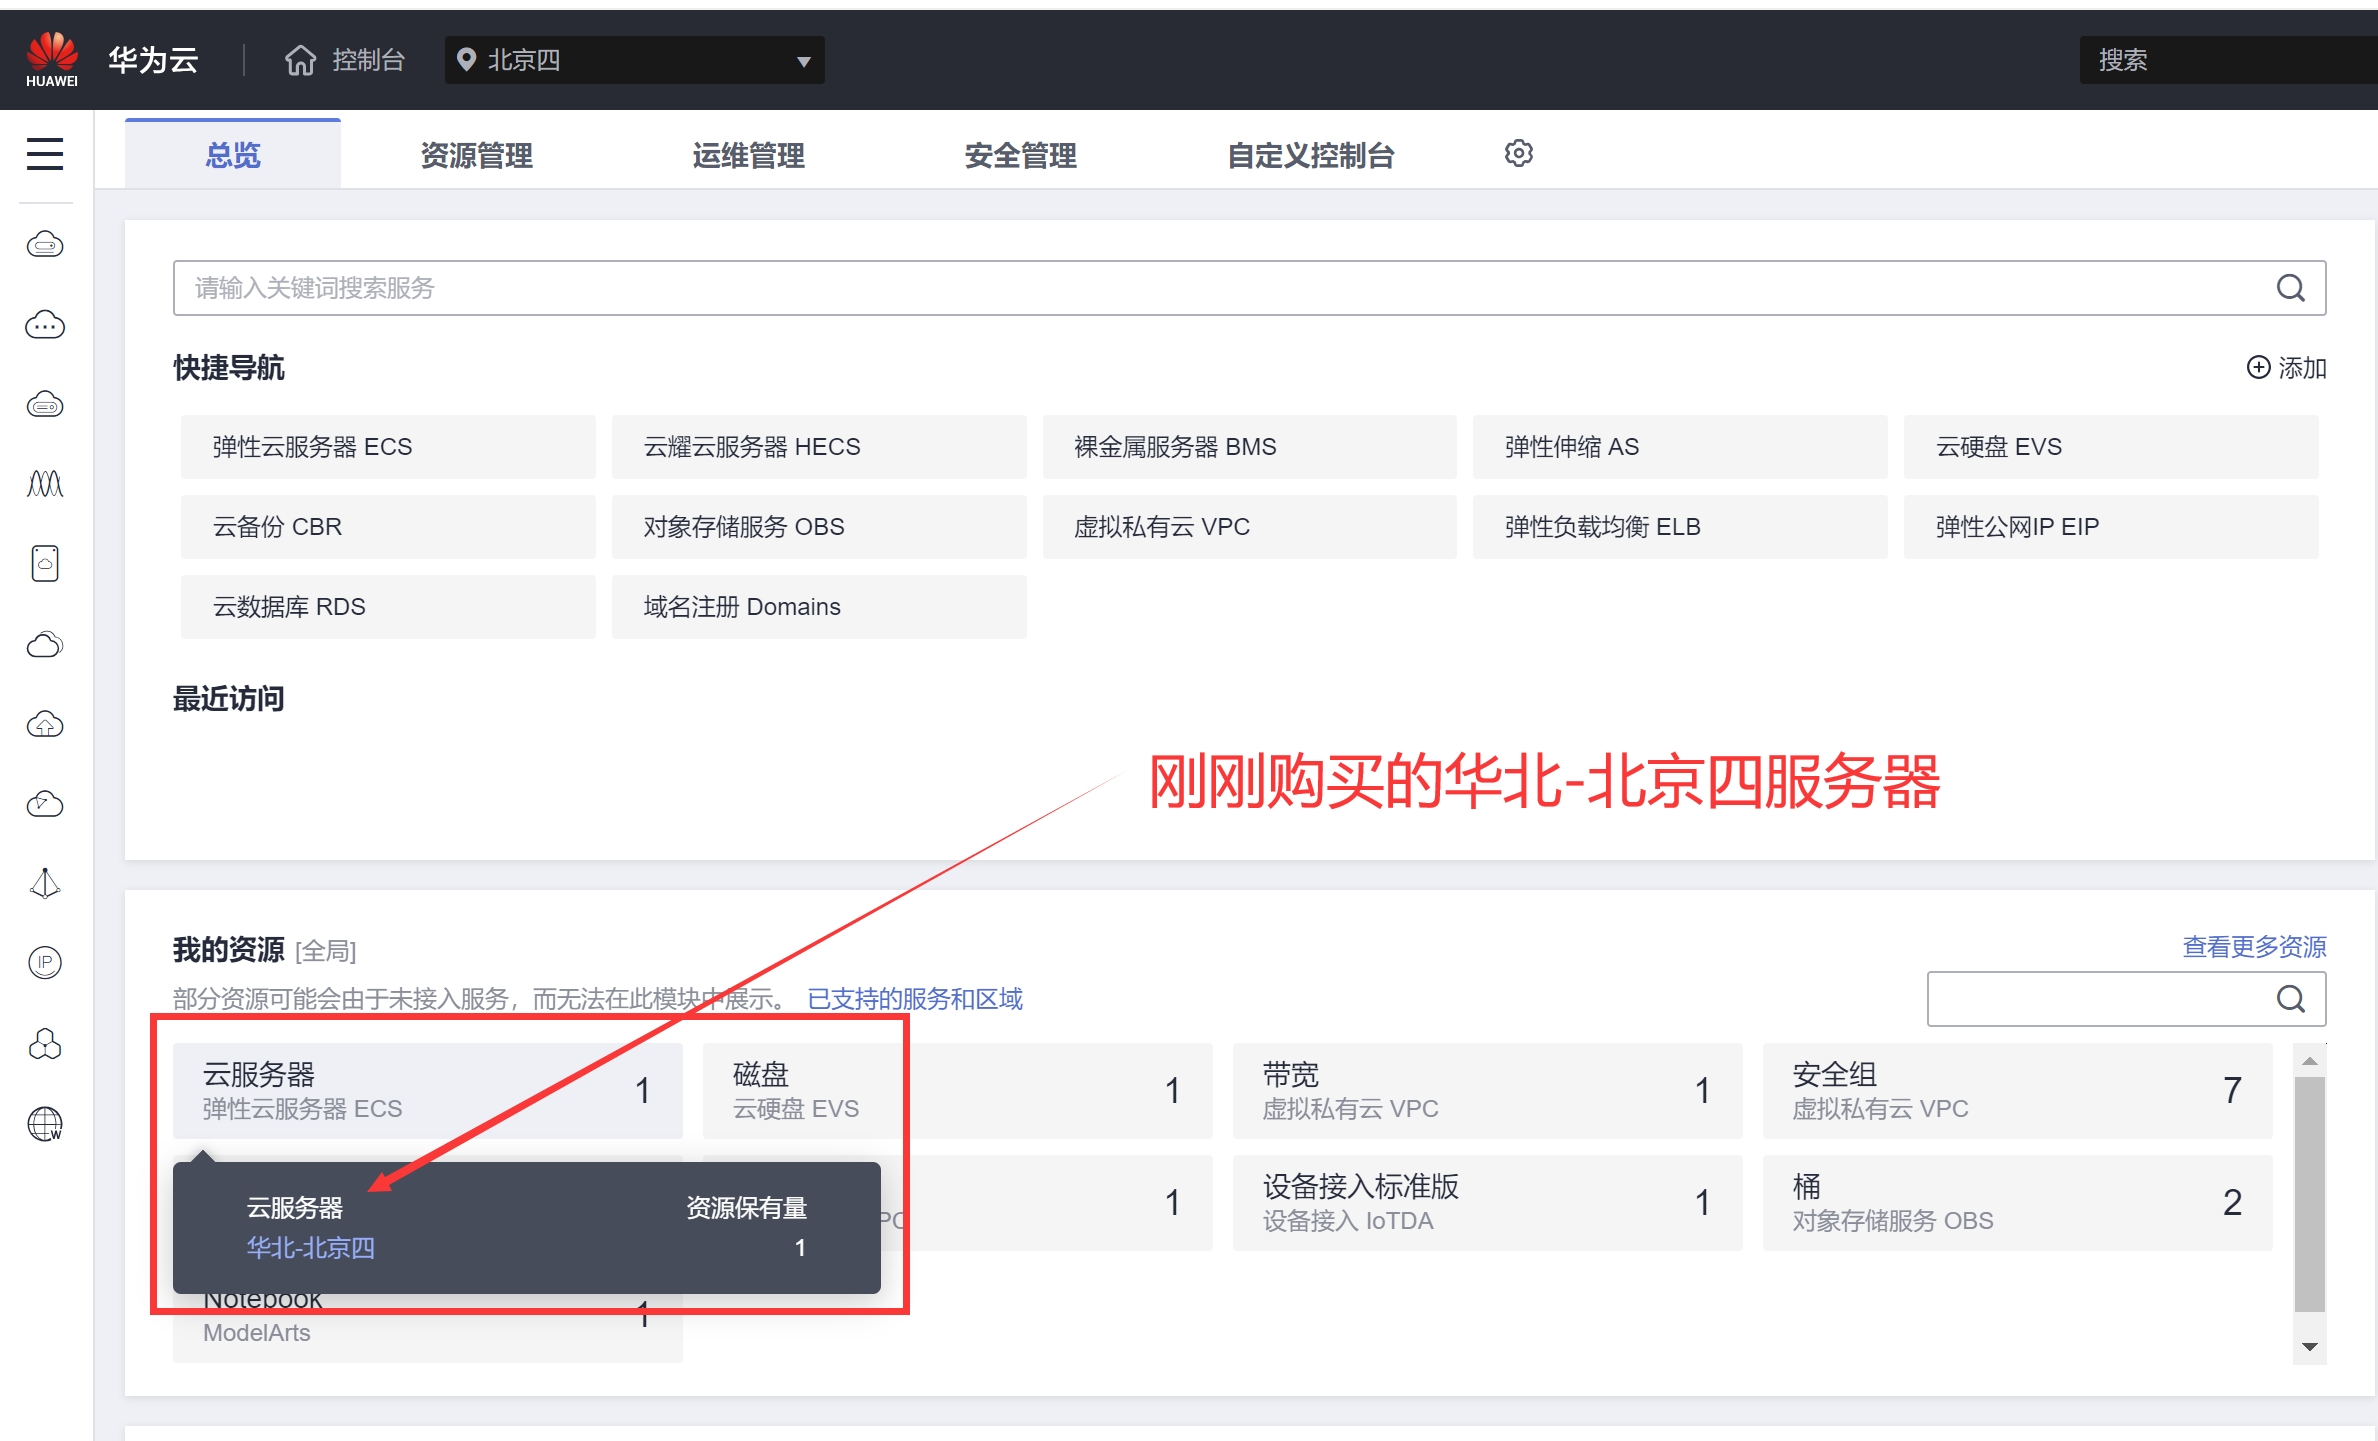This screenshot has height=1441, width=2378.
Task: Click the Huawei Cloud logo
Action: click(x=52, y=60)
